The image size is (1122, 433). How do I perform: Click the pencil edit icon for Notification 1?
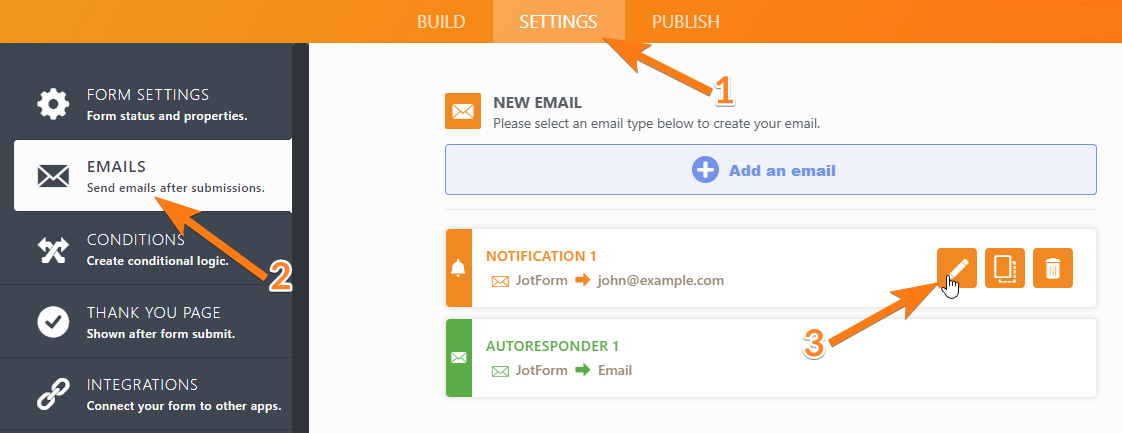pos(957,268)
